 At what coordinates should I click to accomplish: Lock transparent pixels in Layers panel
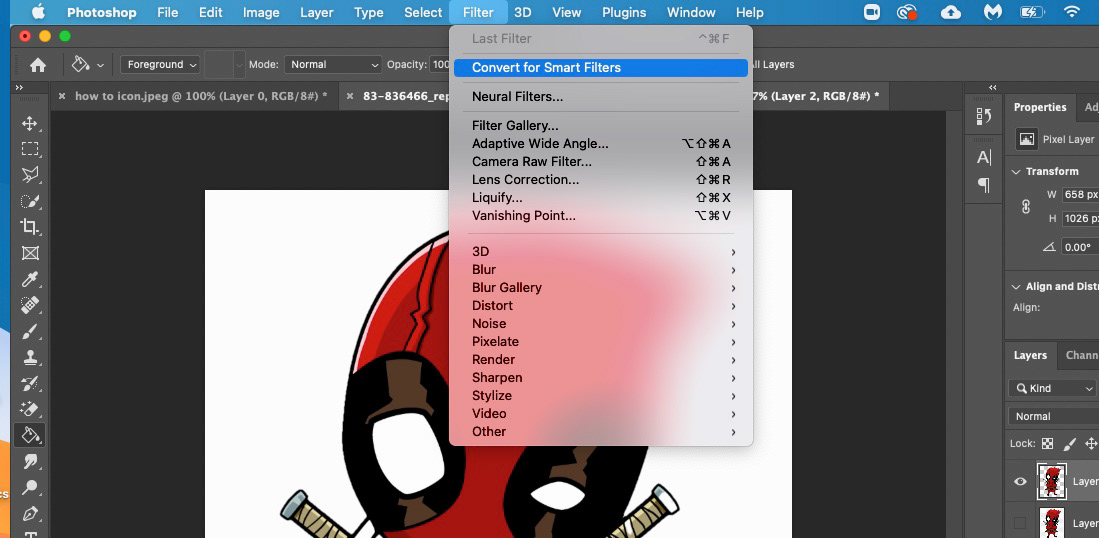click(1047, 443)
